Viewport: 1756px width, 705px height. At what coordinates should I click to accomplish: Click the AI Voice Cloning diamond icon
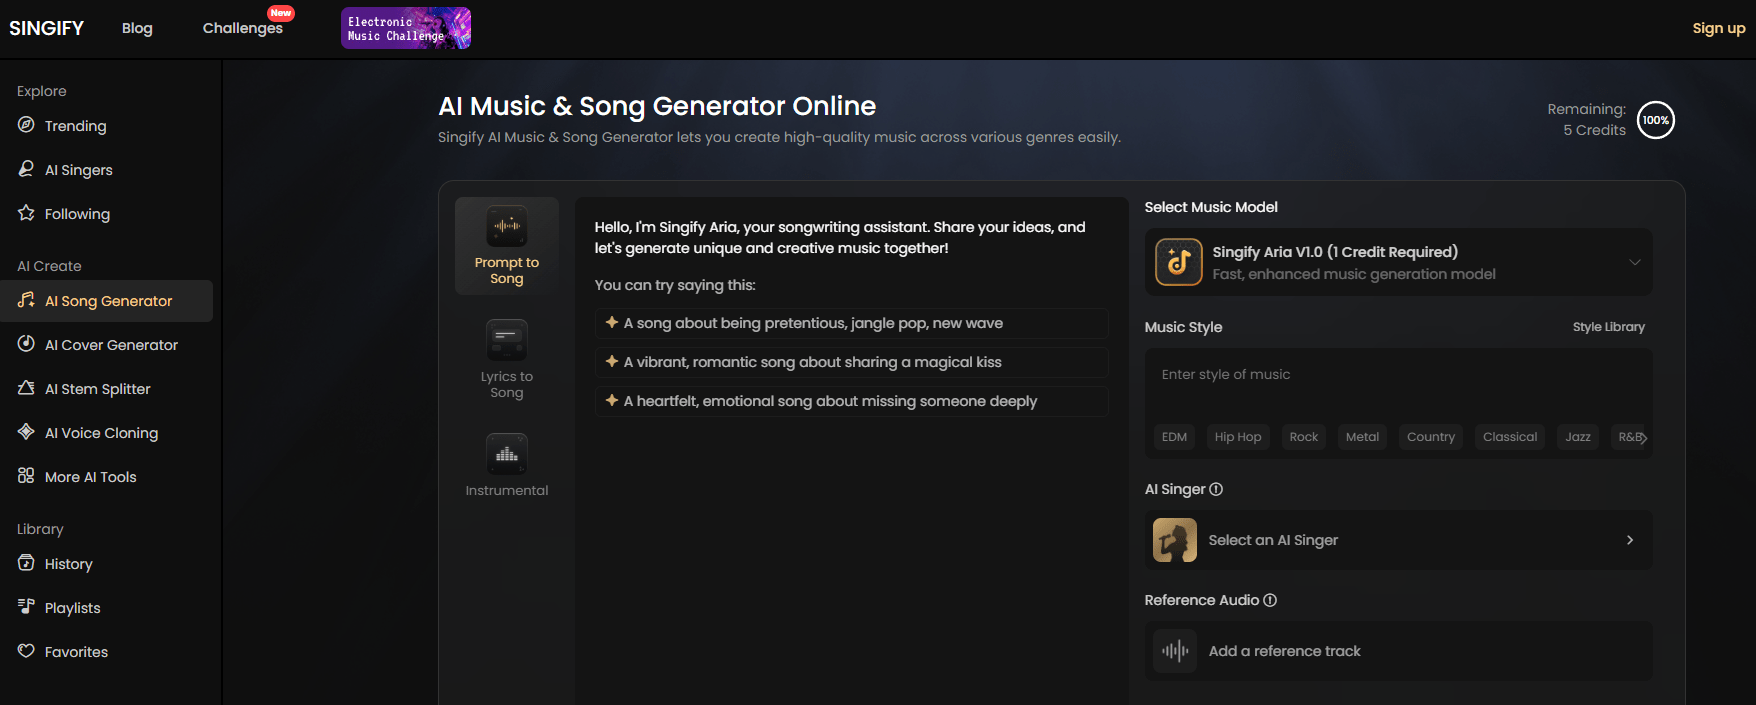click(x=26, y=432)
